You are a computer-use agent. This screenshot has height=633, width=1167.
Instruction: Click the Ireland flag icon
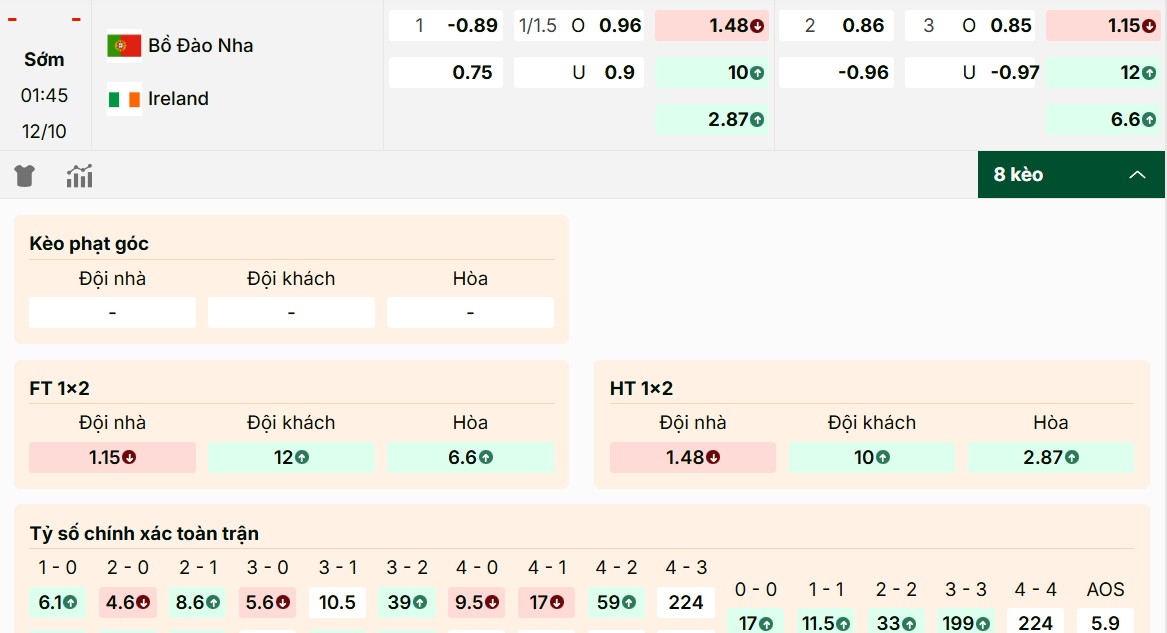[124, 99]
